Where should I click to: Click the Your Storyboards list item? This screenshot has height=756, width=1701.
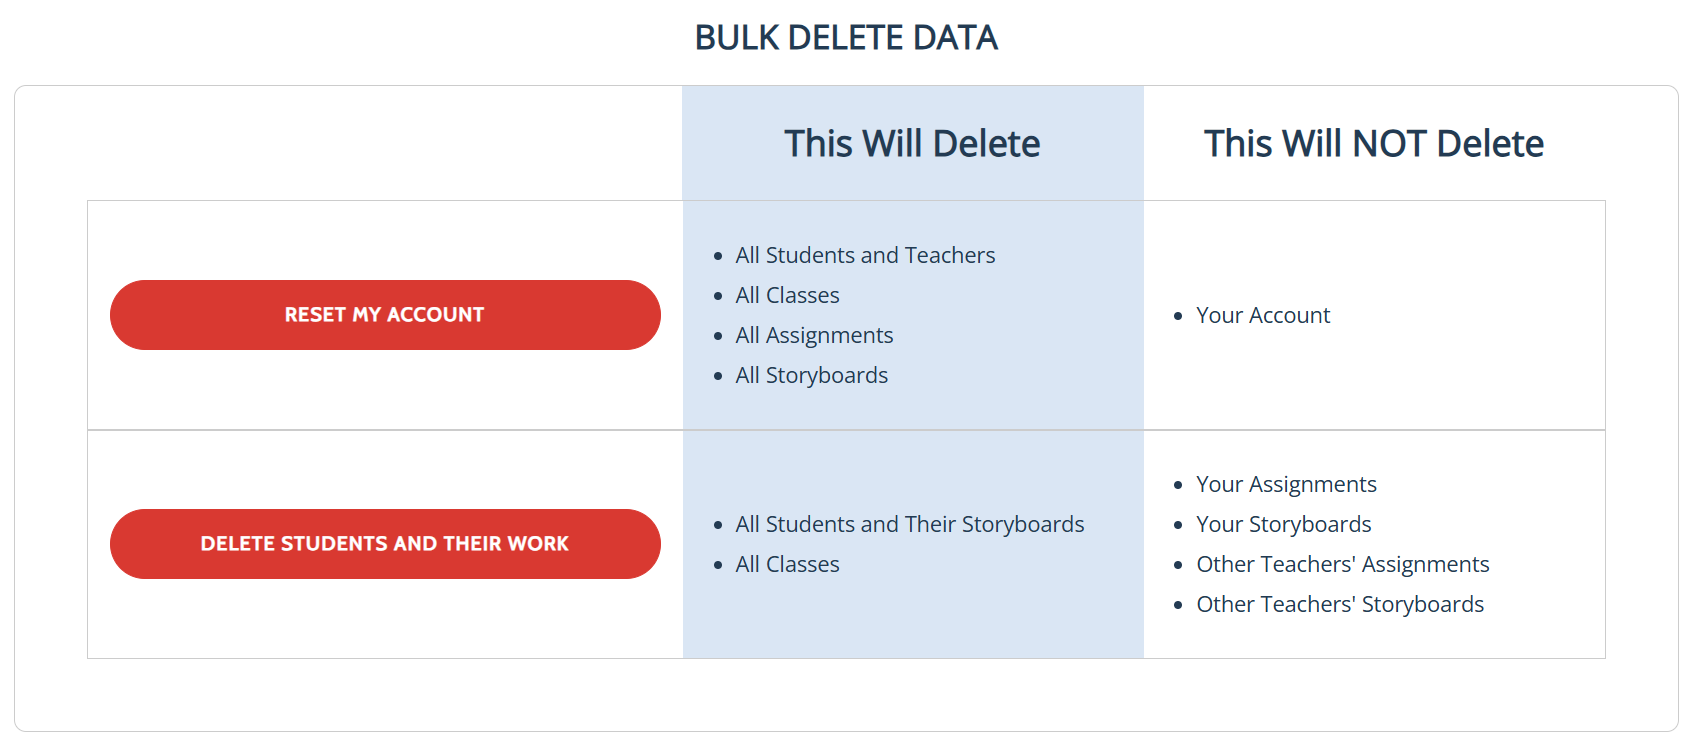click(1283, 525)
